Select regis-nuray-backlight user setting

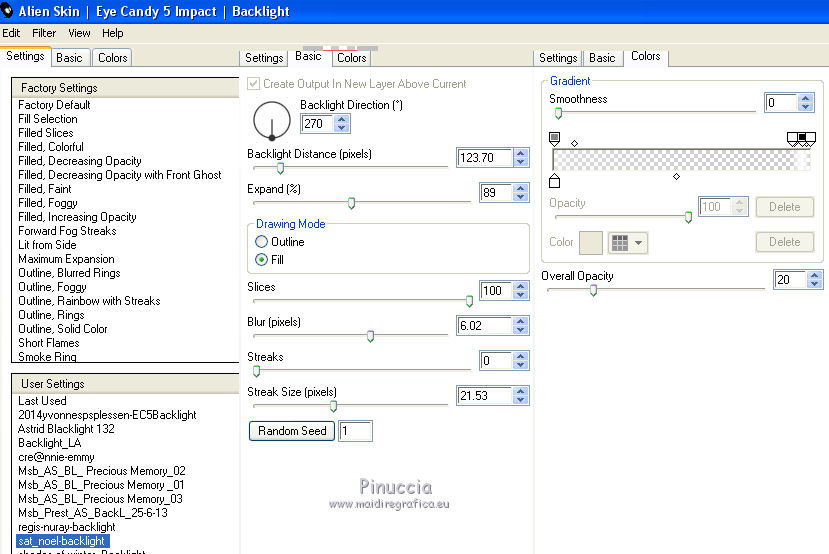click(x=67, y=527)
